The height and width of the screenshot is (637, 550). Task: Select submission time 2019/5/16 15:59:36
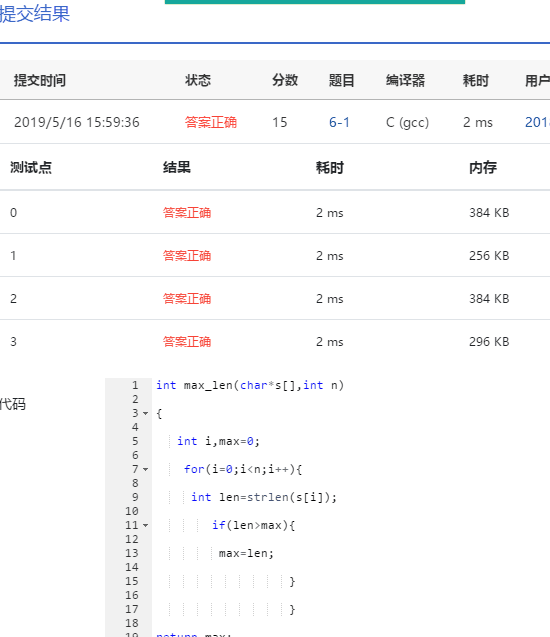[x=77, y=122]
